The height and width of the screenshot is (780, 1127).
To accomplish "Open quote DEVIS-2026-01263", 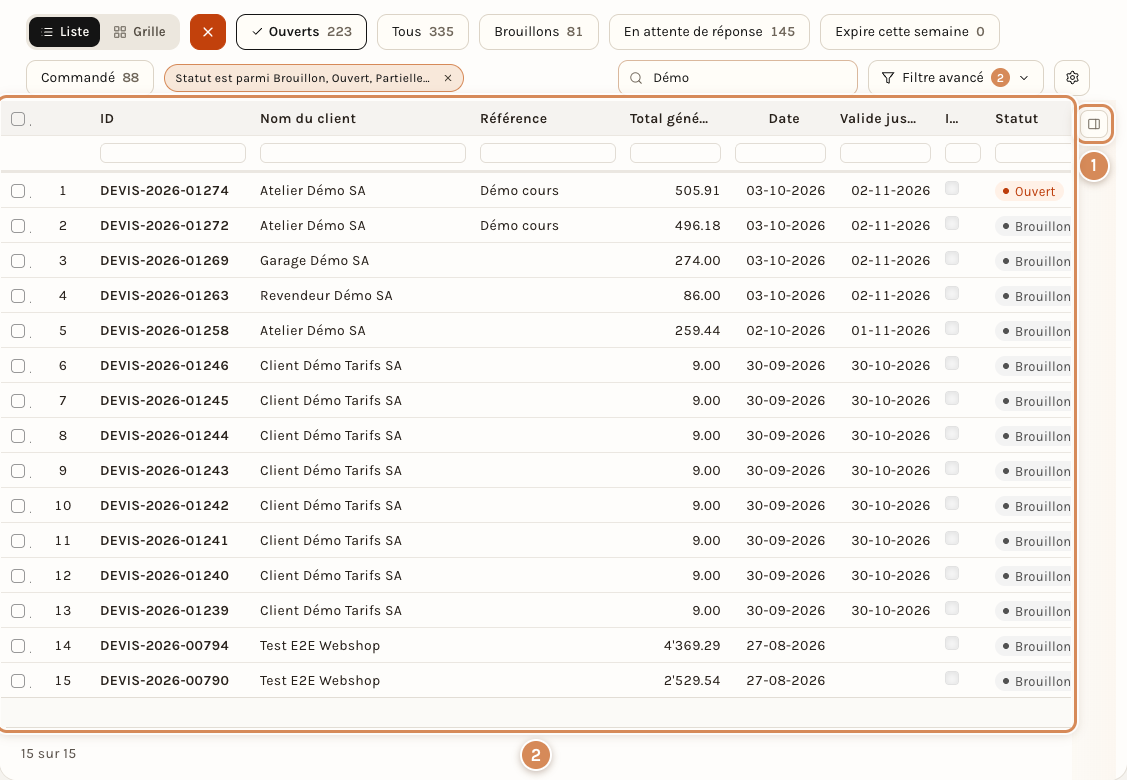I will pyautogui.click(x=165, y=295).
